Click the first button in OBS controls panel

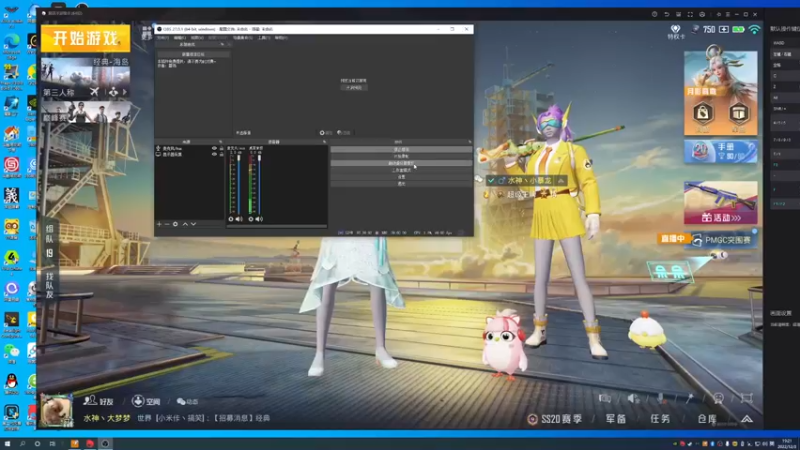pos(402,149)
